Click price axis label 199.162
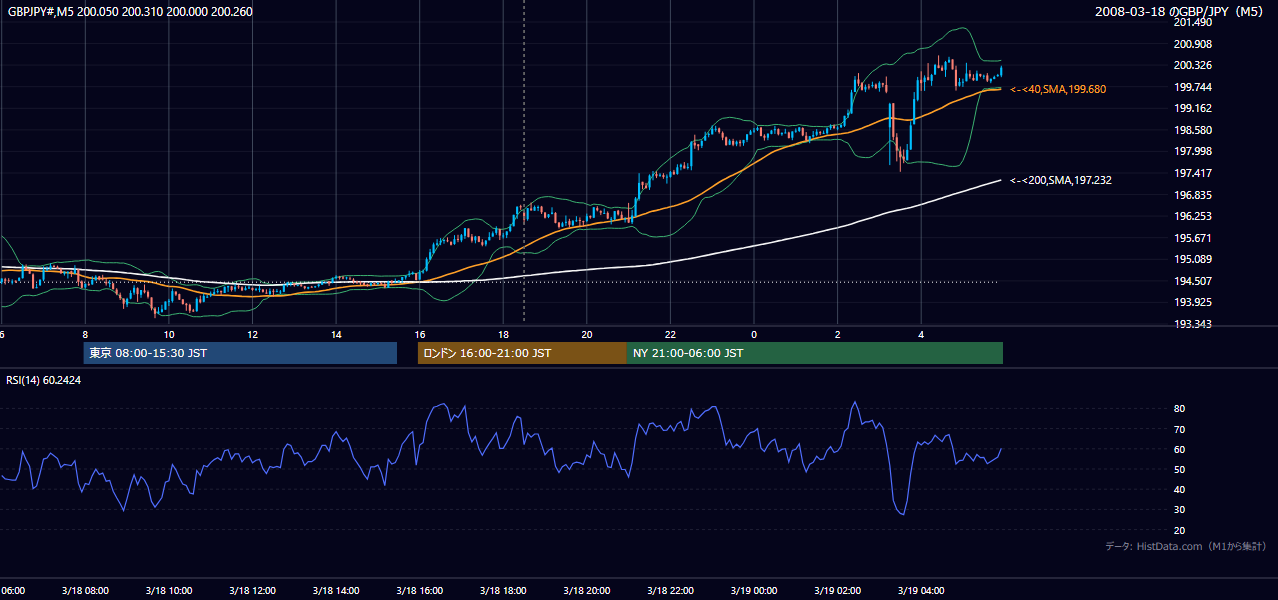This screenshot has height=600, width=1278. [1194, 108]
